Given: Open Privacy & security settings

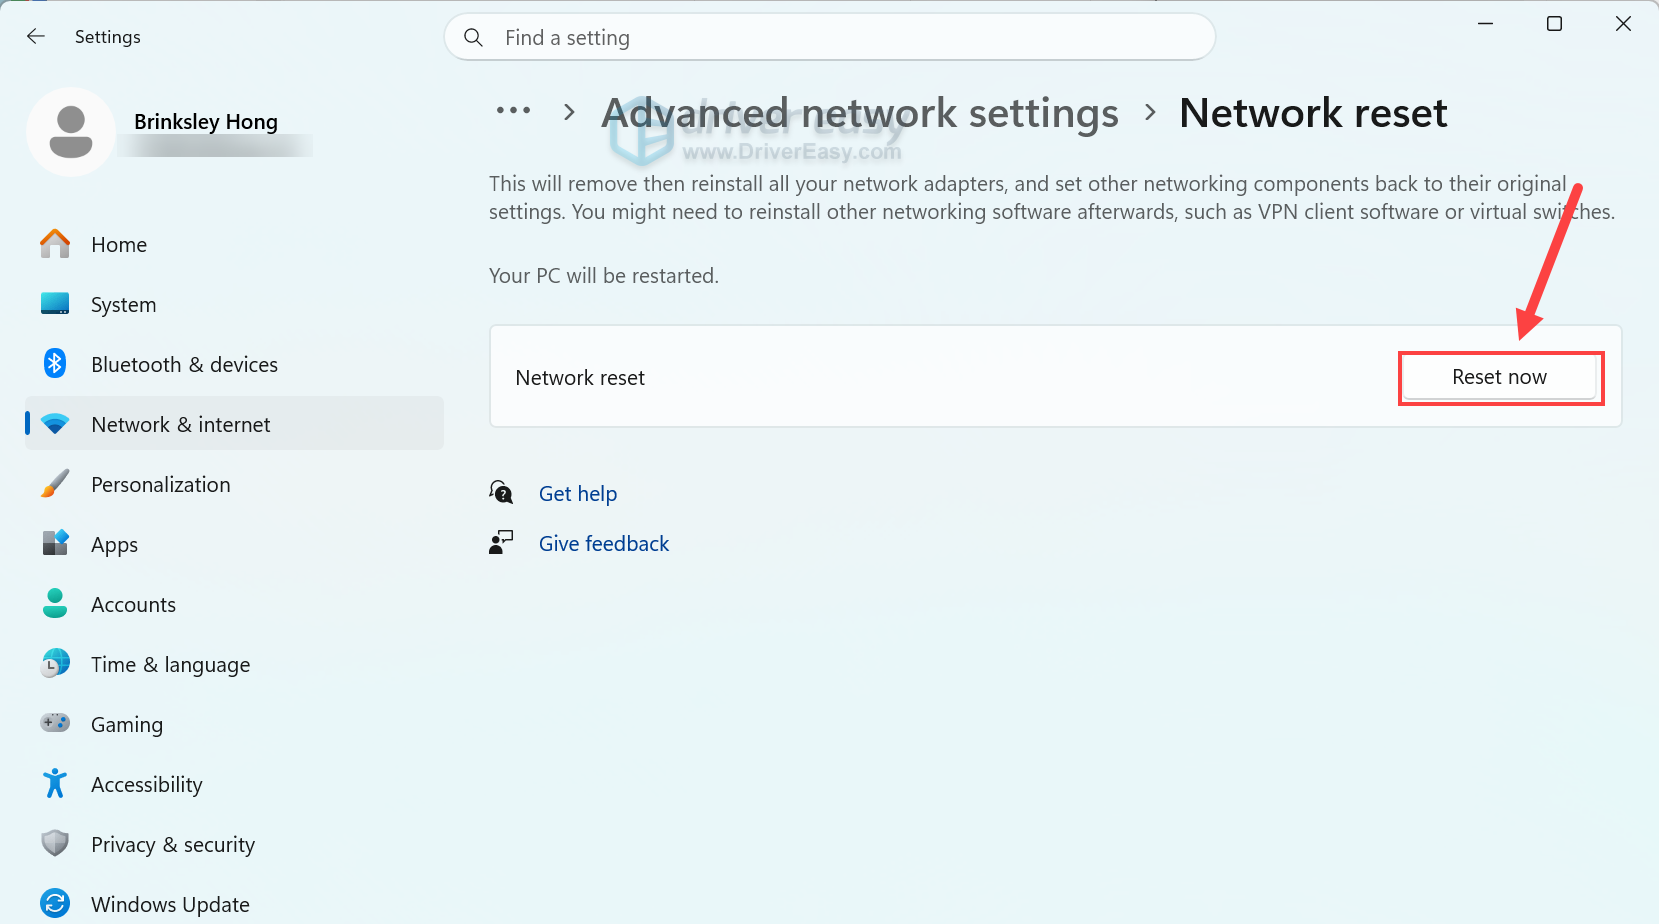Looking at the screenshot, I should (234, 844).
